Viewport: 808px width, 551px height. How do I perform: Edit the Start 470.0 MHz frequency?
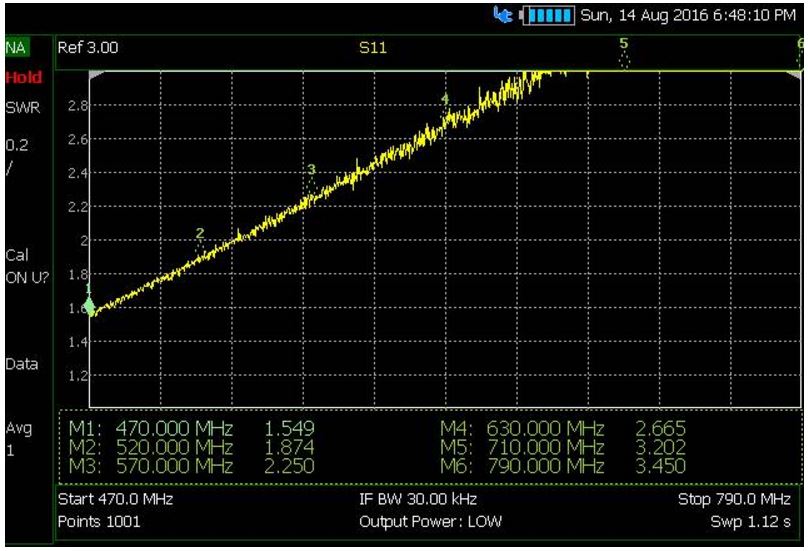click(x=115, y=499)
